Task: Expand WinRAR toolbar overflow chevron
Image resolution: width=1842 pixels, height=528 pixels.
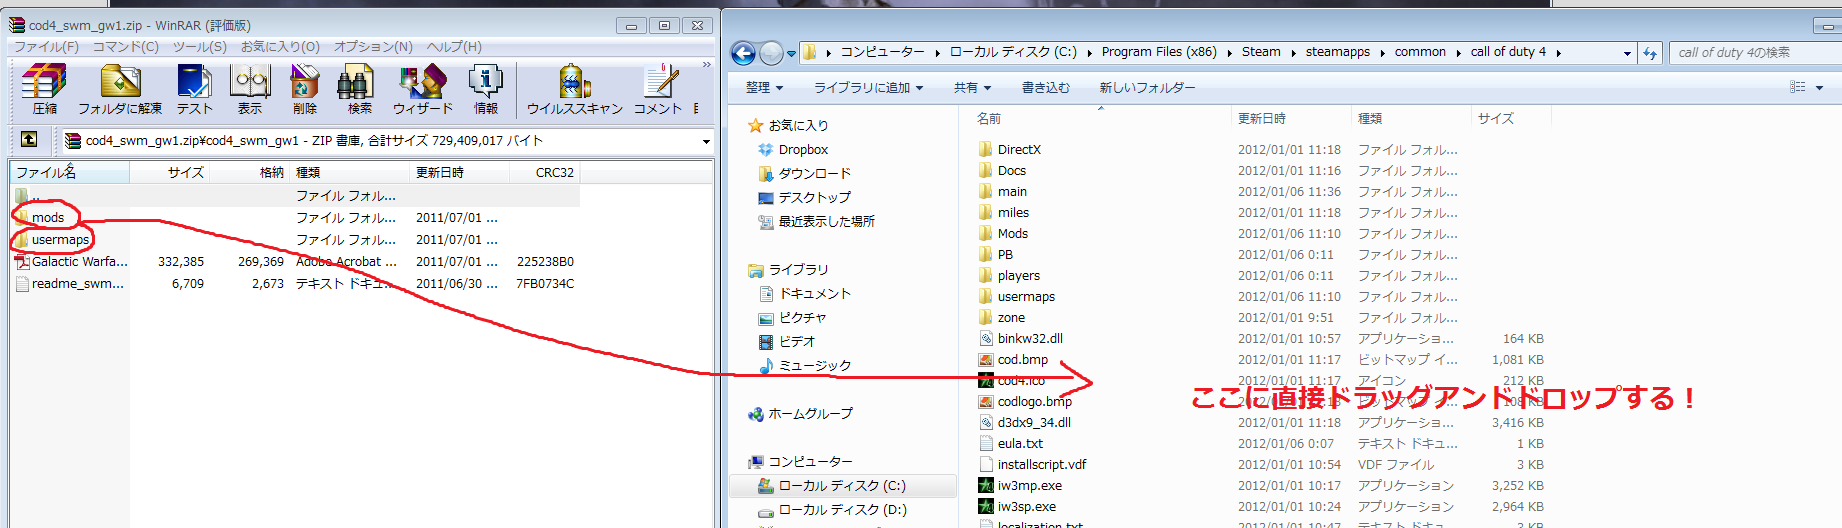Action: 706,65
